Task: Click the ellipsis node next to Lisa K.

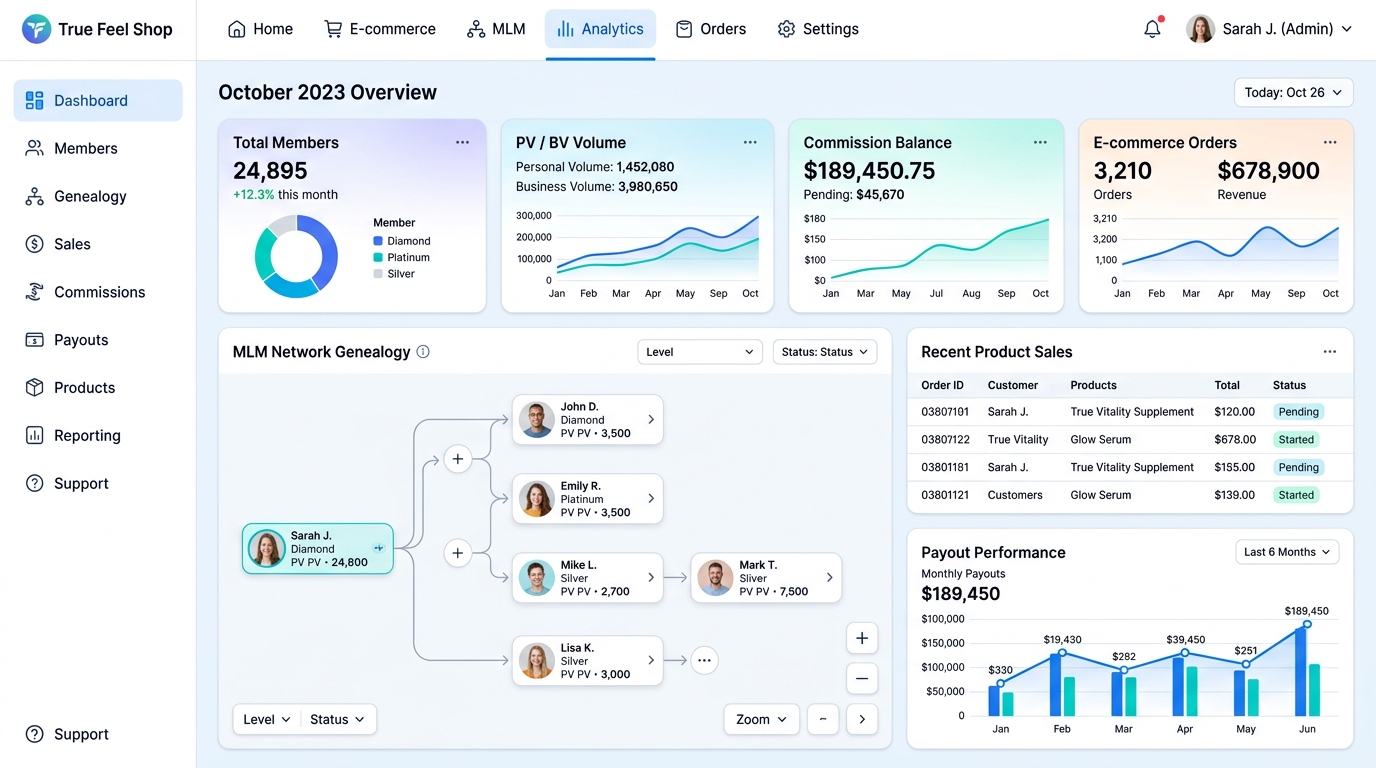Action: 704,660
